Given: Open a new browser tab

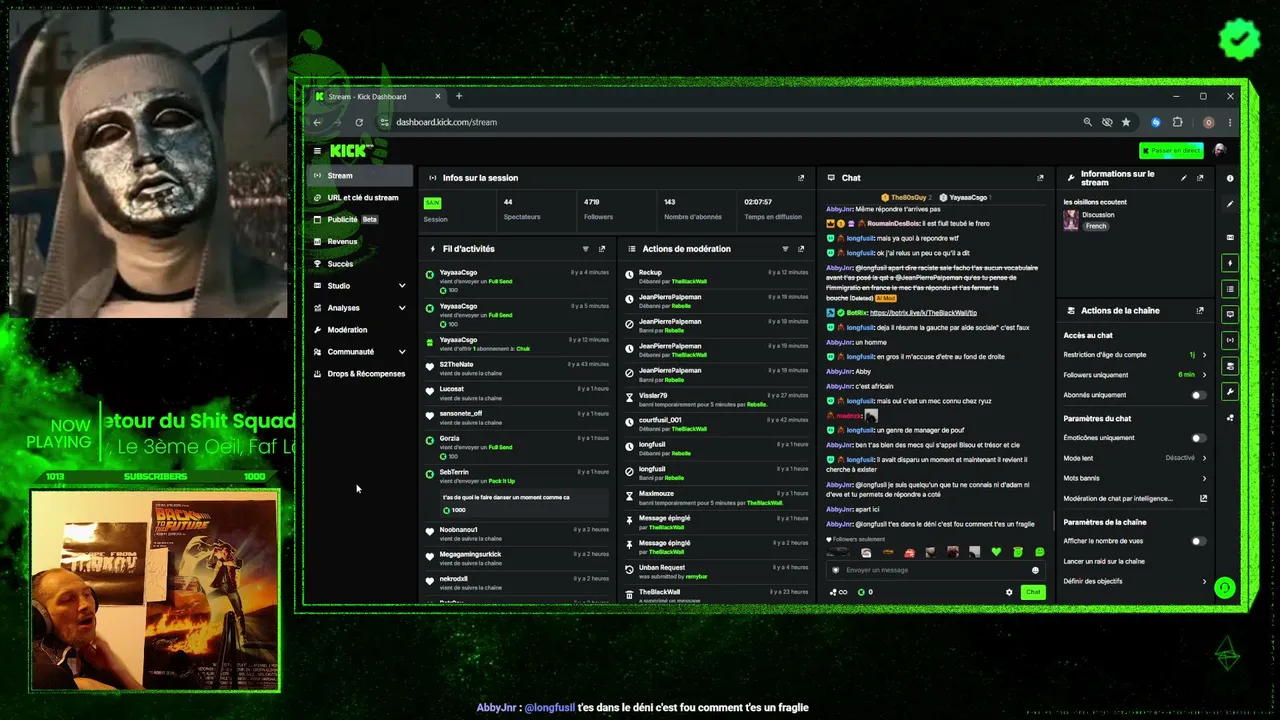Looking at the screenshot, I should (459, 97).
